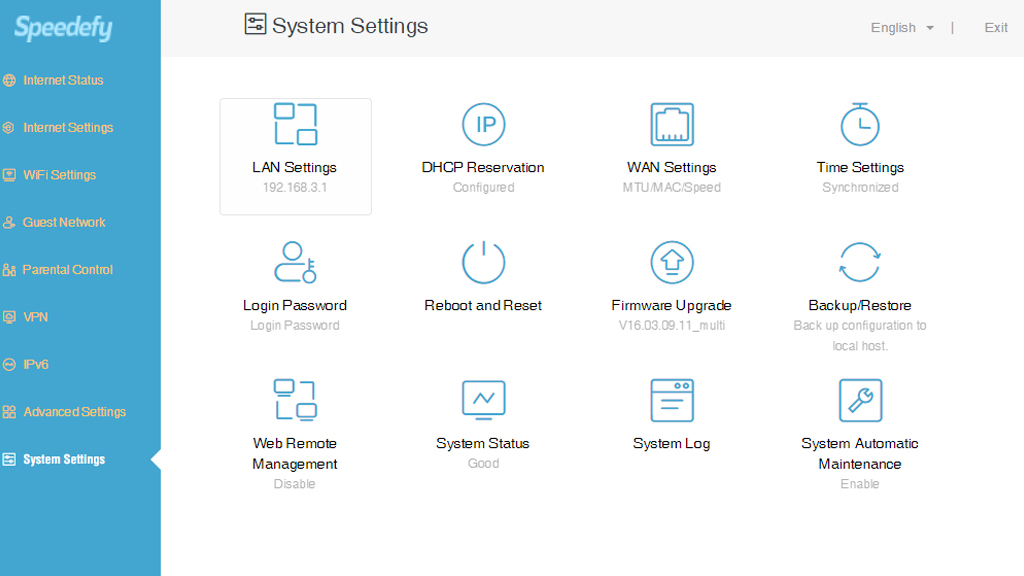Open Web Remote Management icon

[295, 400]
